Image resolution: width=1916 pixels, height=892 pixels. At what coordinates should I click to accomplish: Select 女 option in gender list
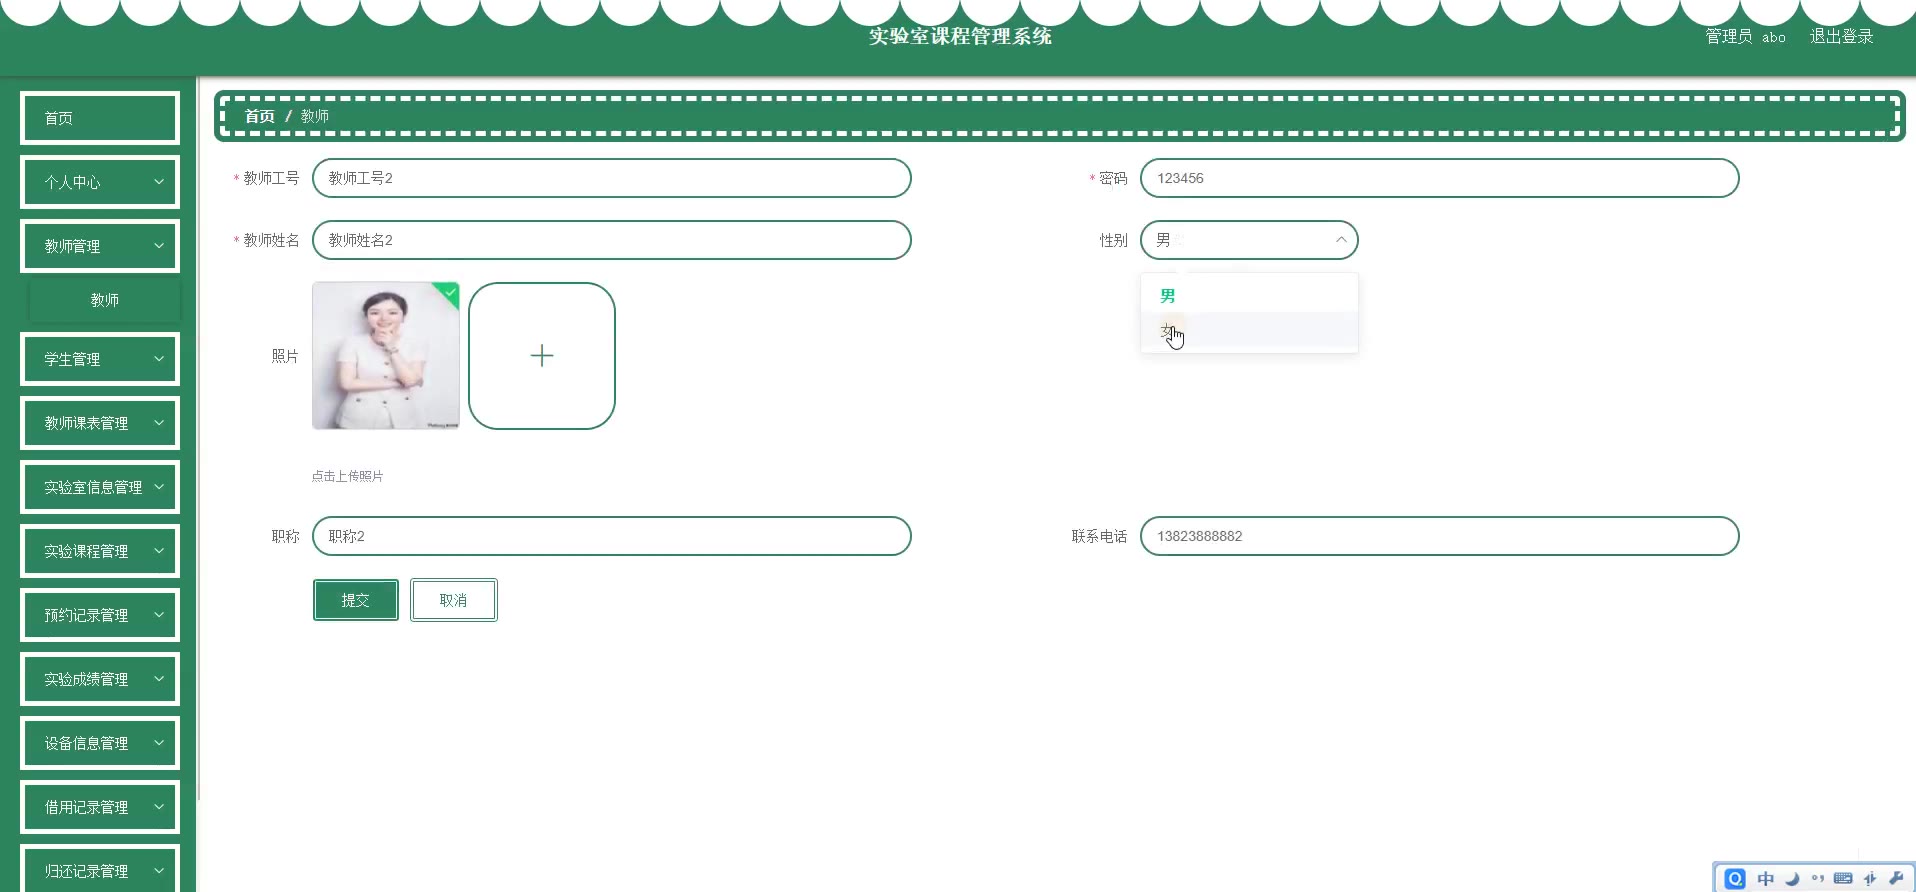(1249, 331)
